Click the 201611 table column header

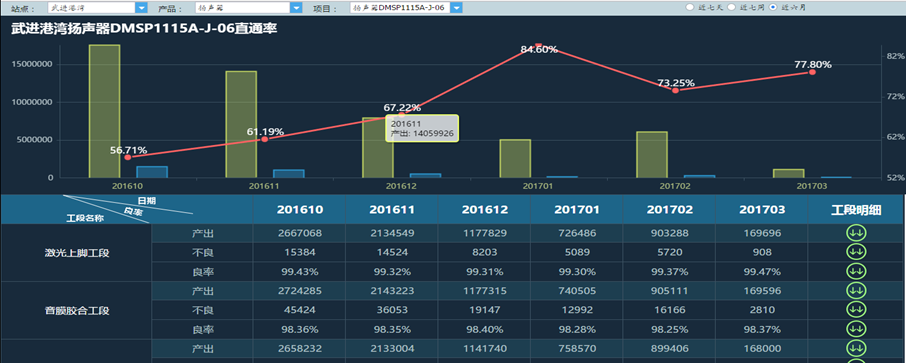tap(392, 209)
